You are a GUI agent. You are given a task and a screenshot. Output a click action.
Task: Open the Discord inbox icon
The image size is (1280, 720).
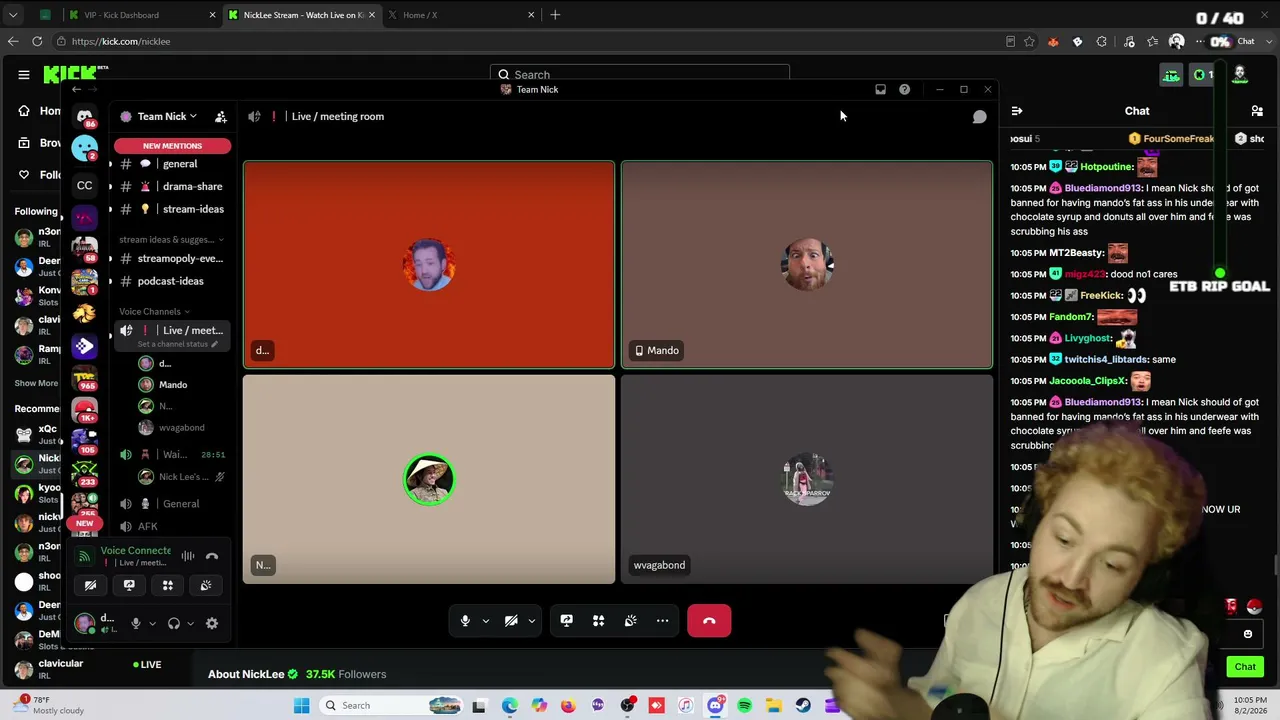pos(880,90)
